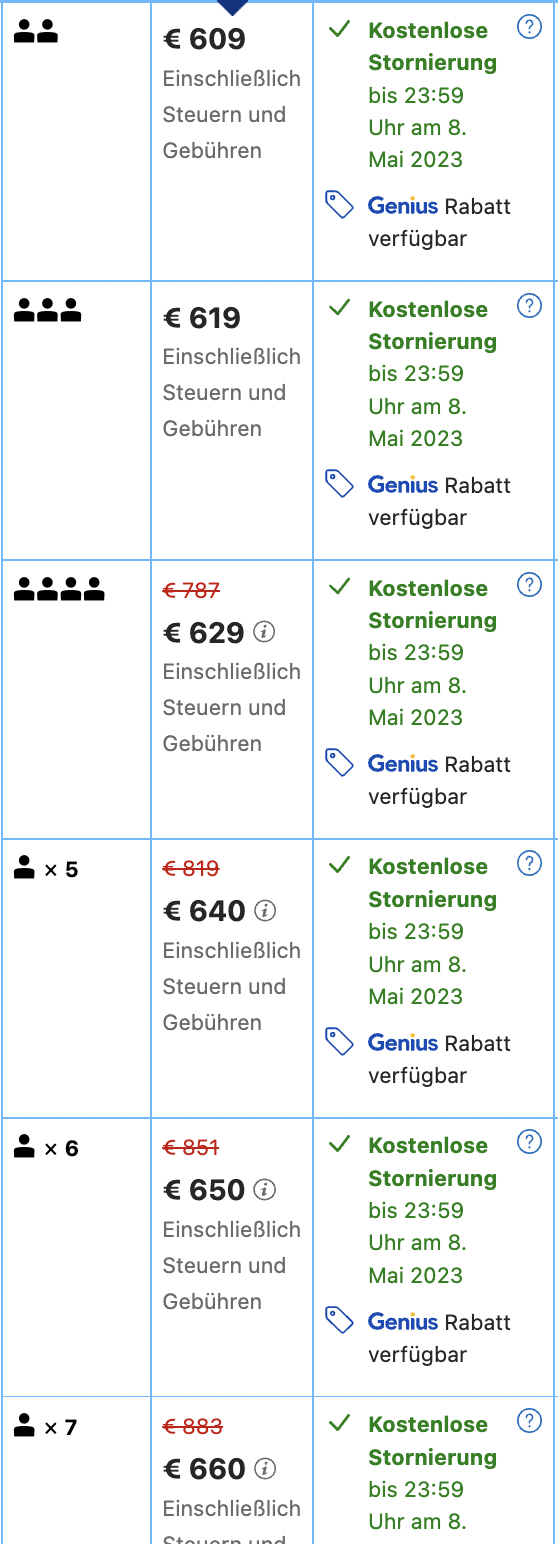This screenshot has height=1544, width=558.
Task: Click Genius tag icon in × 5 row
Action: pyautogui.click(x=340, y=1042)
